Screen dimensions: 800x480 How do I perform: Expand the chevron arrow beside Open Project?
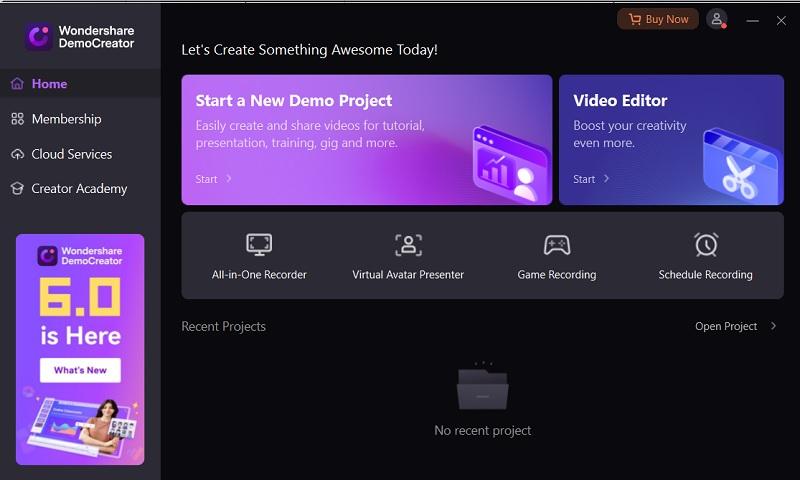pyautogui.click(x=773, y=326)
